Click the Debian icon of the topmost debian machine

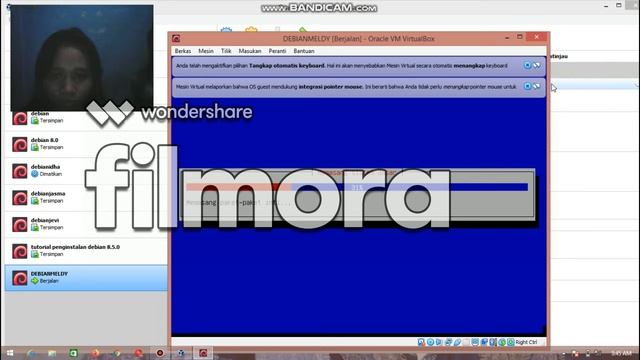[x=20, y=118]
